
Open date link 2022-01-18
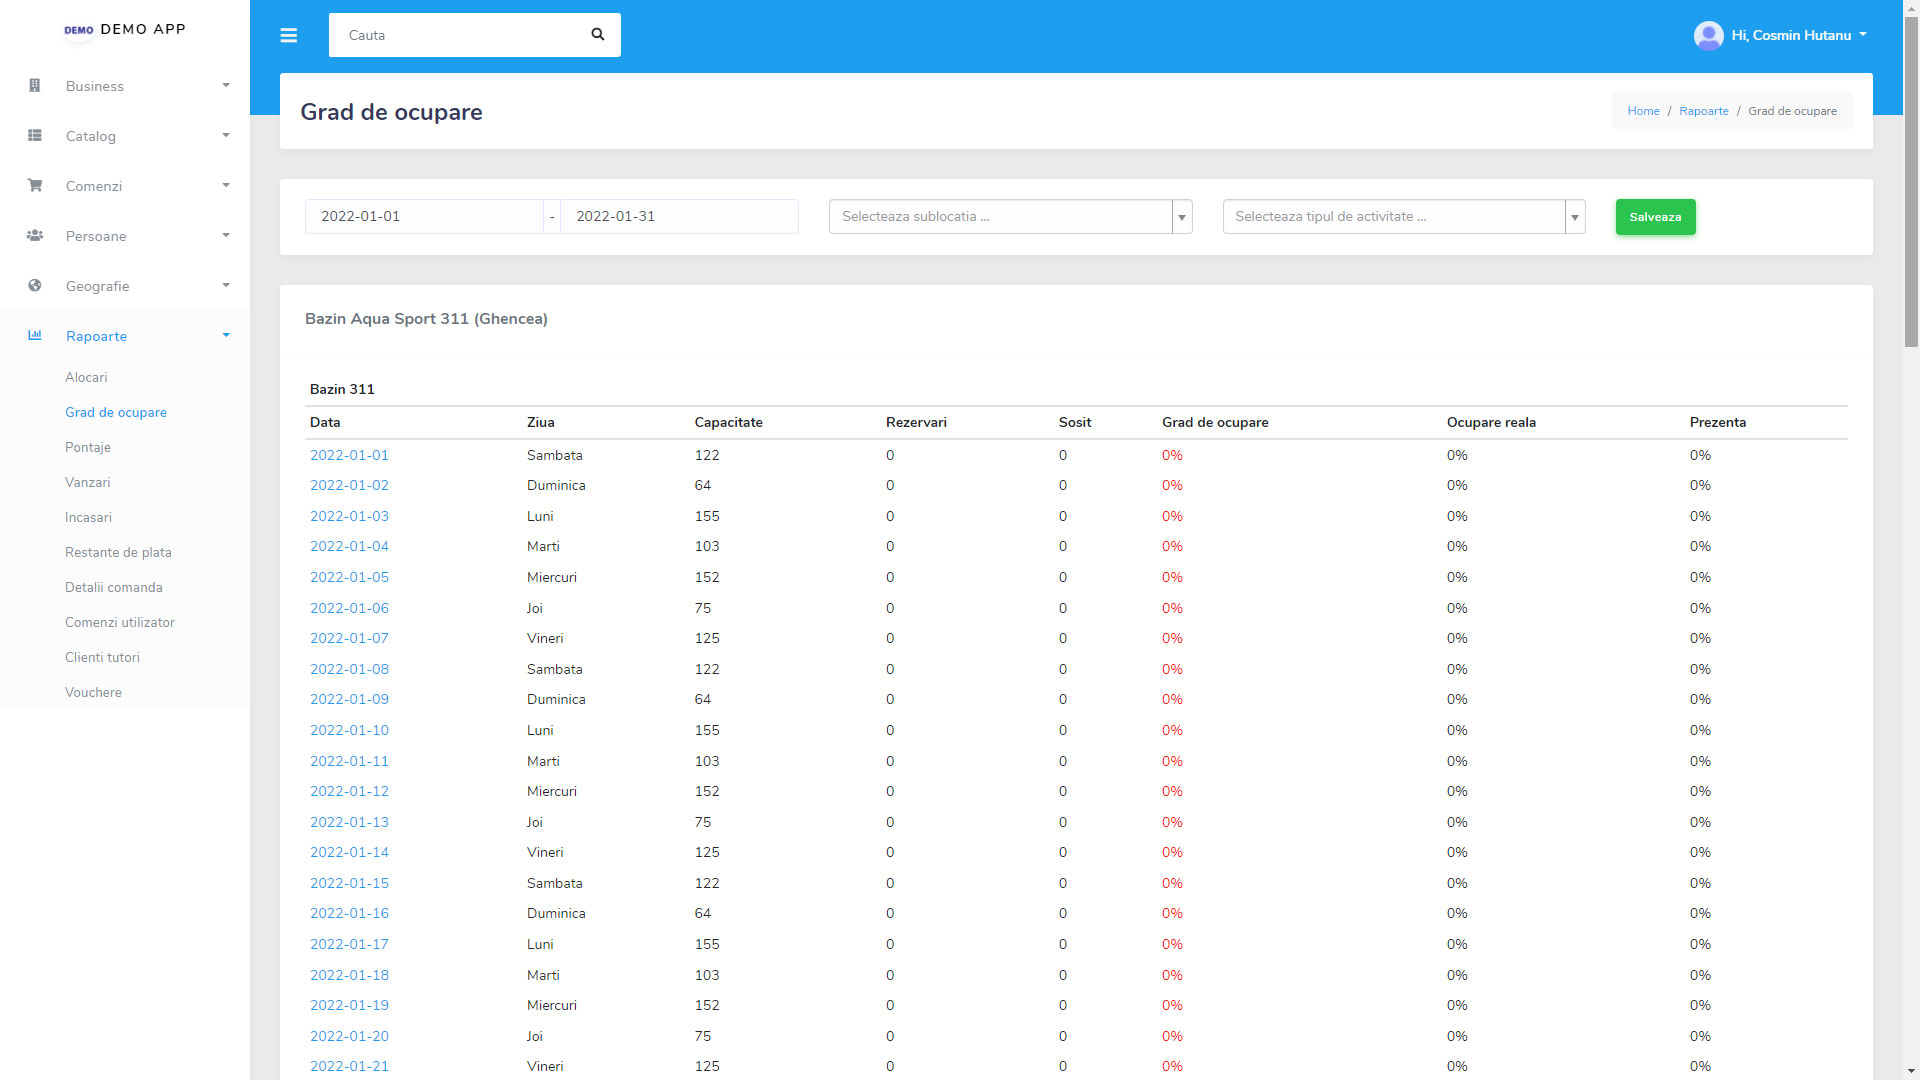click(349, 975)
